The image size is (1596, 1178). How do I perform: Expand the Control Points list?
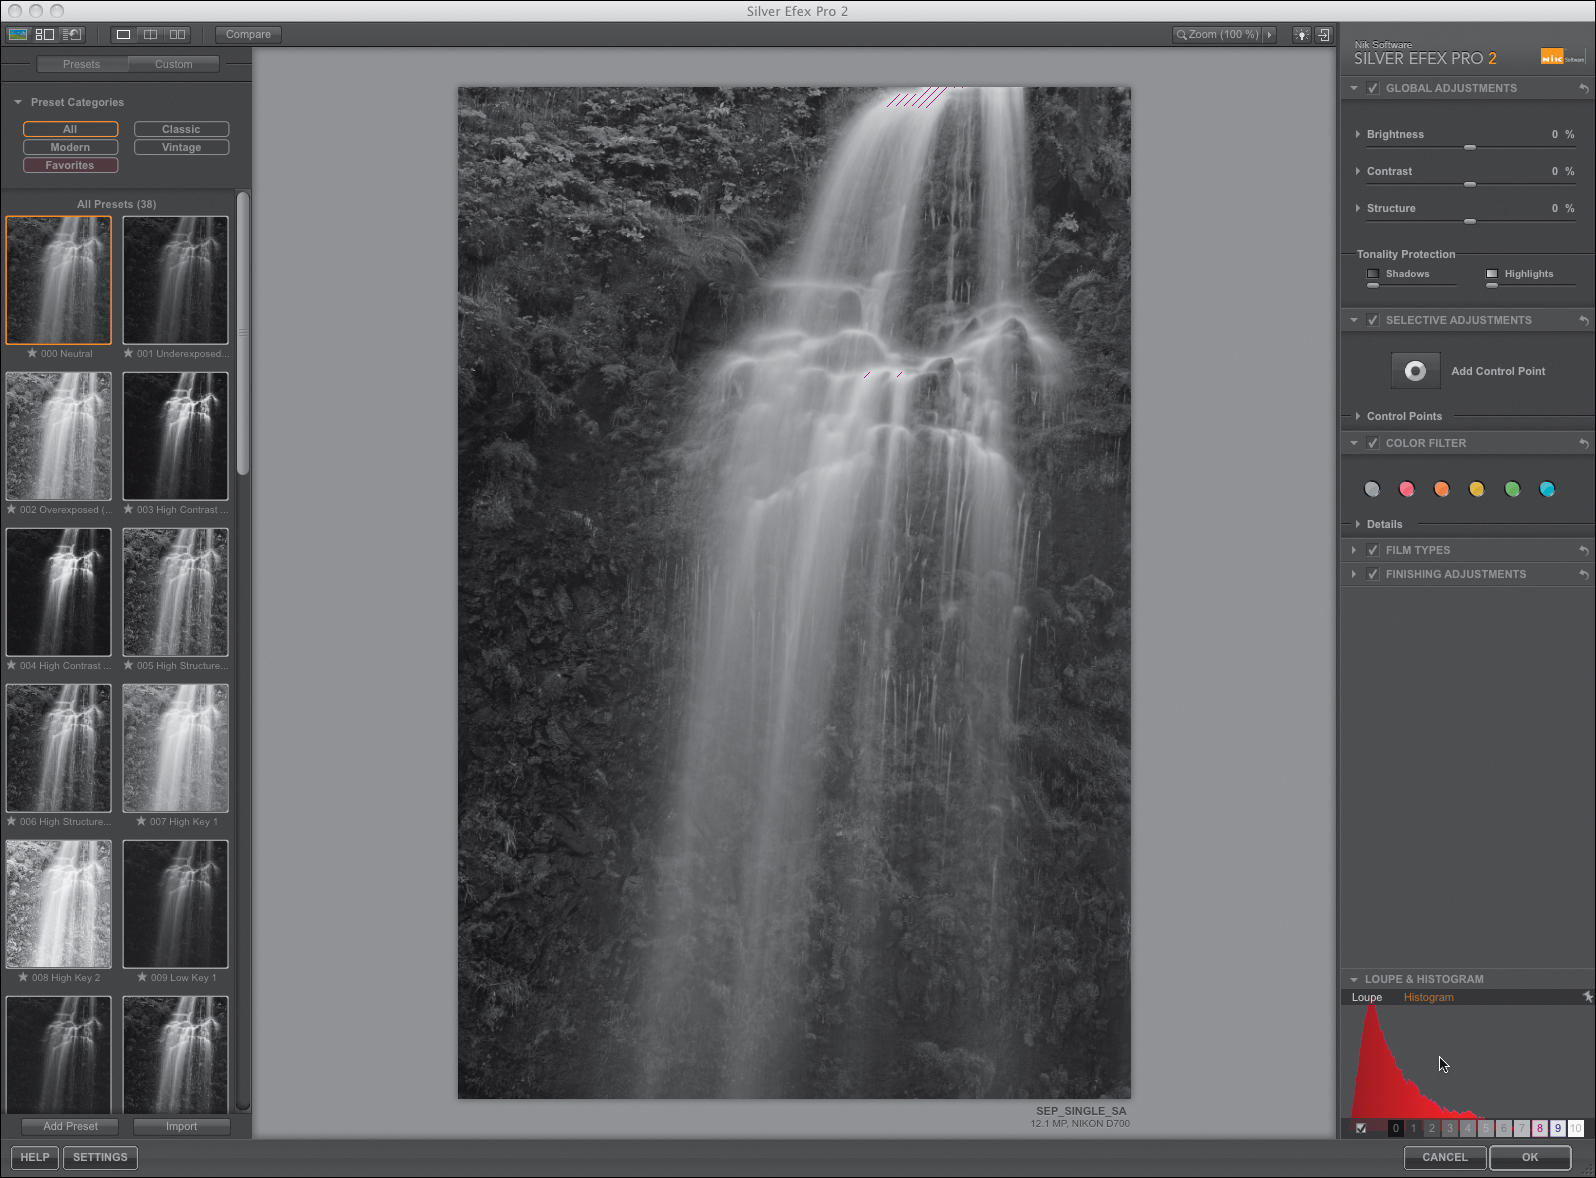click(x=1357, y=416)
